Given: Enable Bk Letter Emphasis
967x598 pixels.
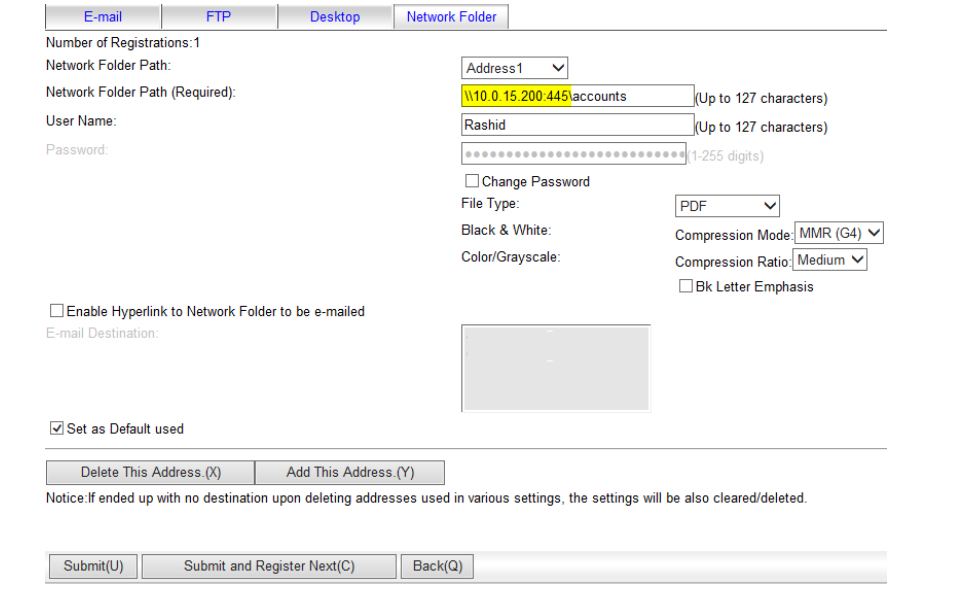Looking at the screenshot, I should coord(686,286).
